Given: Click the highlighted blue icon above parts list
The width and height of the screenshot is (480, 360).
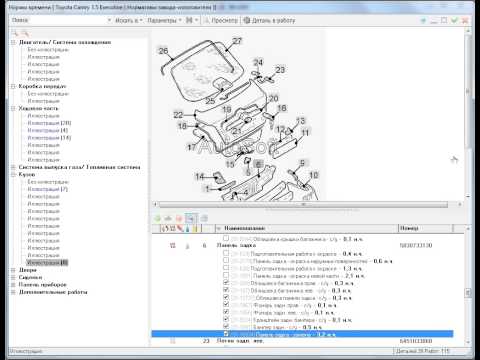Looking at the screenshot, I should (x=191, y=219).
